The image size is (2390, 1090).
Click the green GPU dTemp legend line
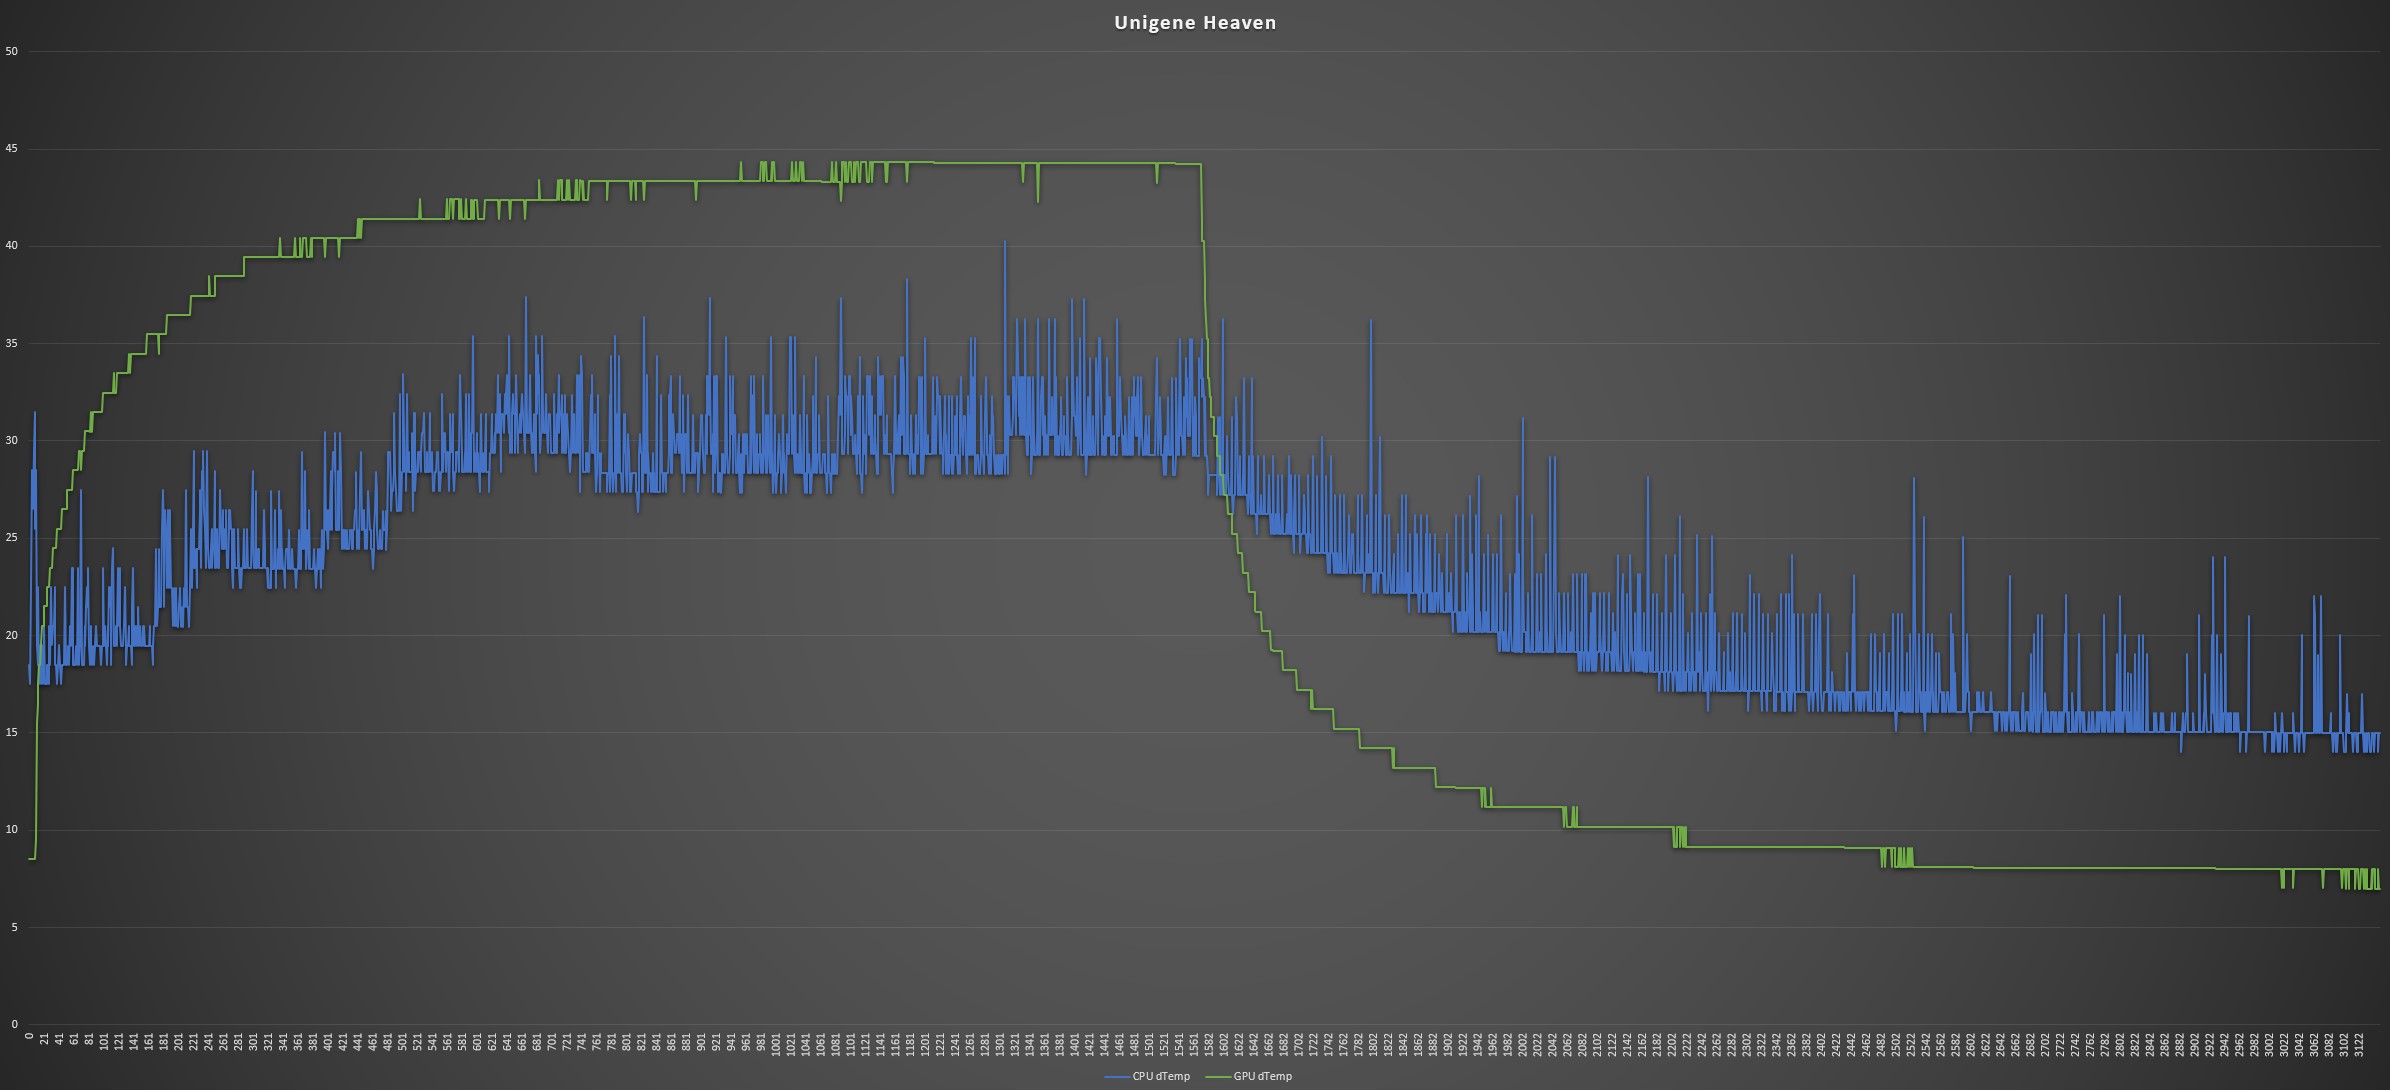tap(1218, 1077)
